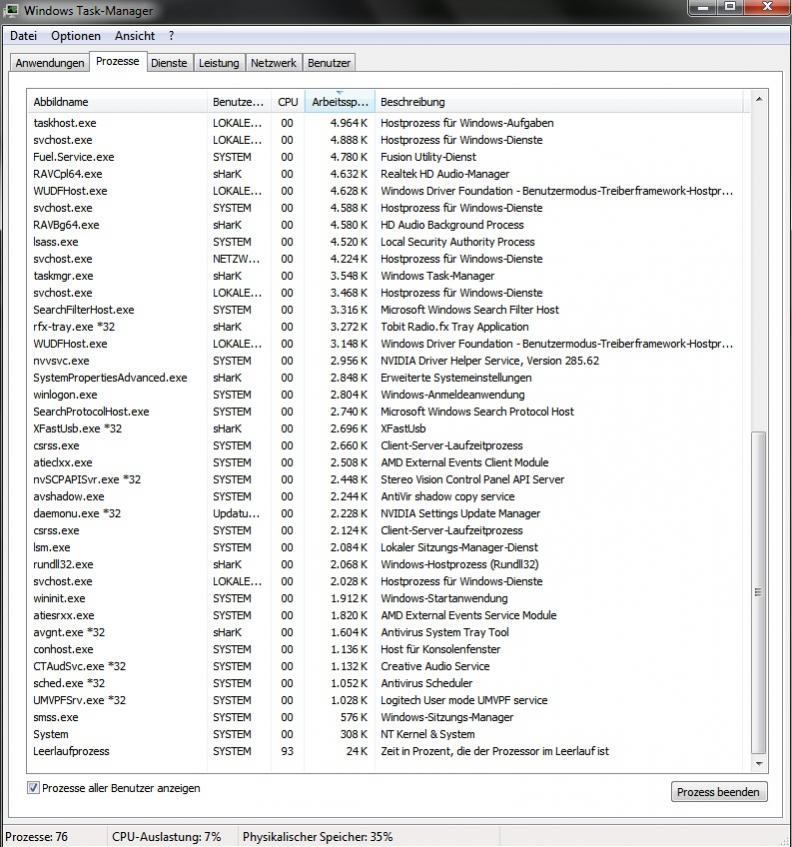792x847 pixels.
Task: Go to the Netzwerk tab
Action: click(273, 63)
